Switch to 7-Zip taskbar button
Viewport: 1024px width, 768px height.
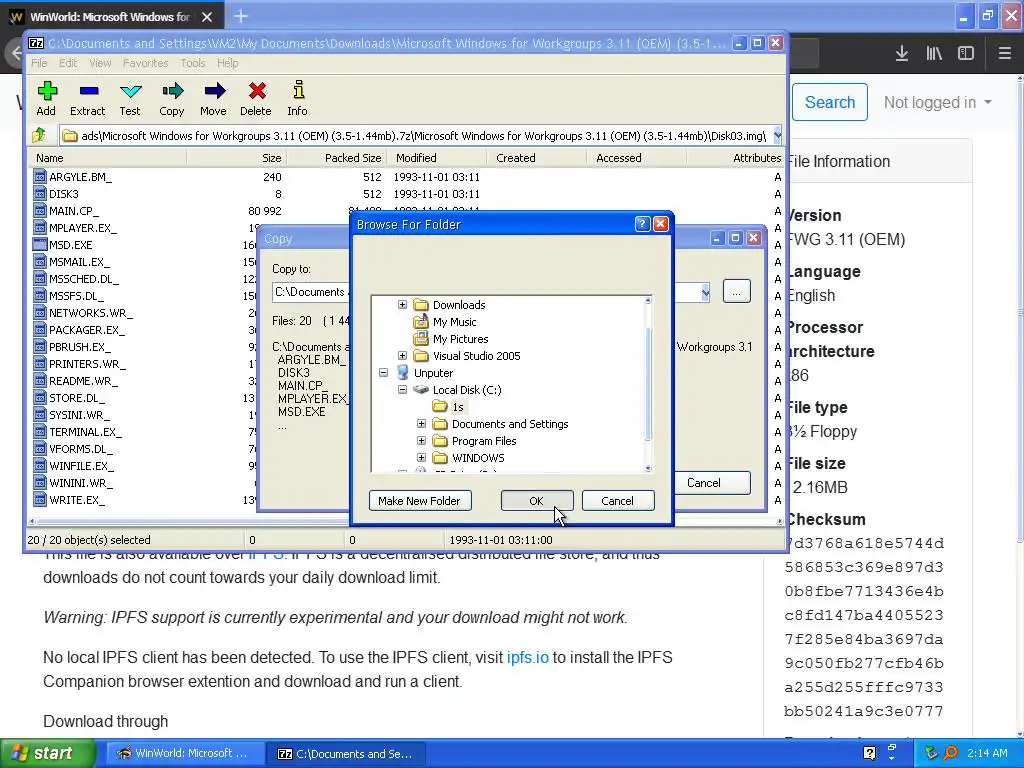coord(346,753)
